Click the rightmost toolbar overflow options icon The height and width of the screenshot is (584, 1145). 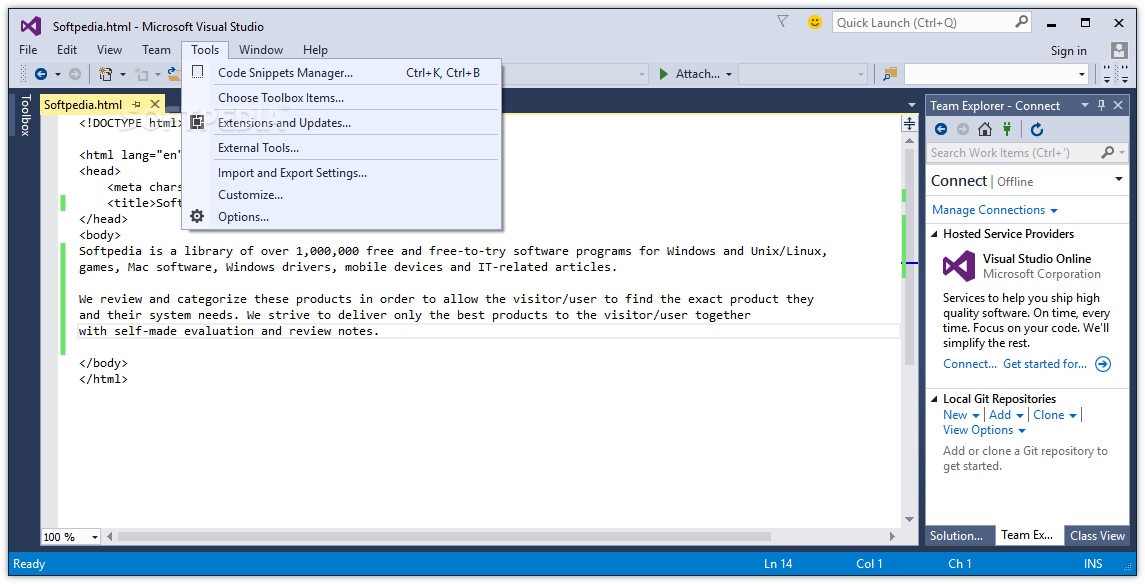(1125, 74)
